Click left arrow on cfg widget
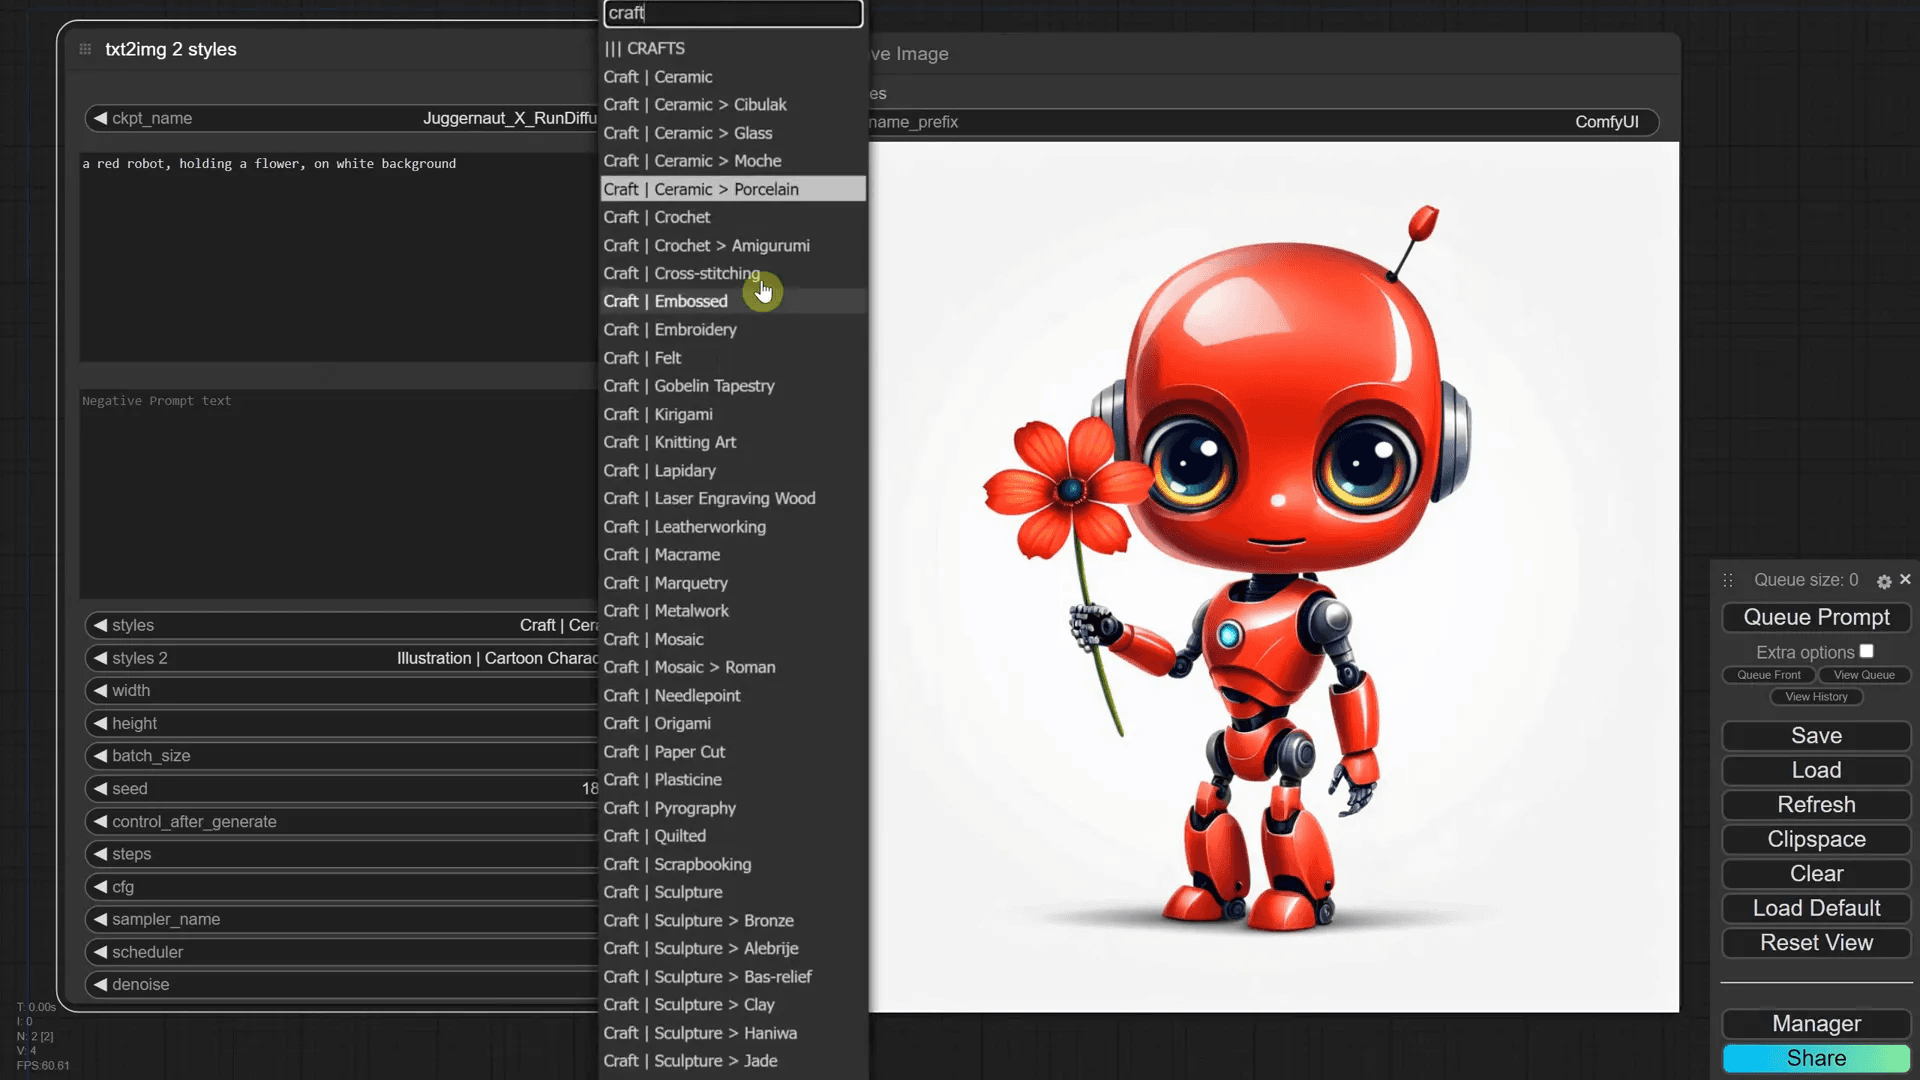This screenshot has width=1920, height=1080. [100, 886]
